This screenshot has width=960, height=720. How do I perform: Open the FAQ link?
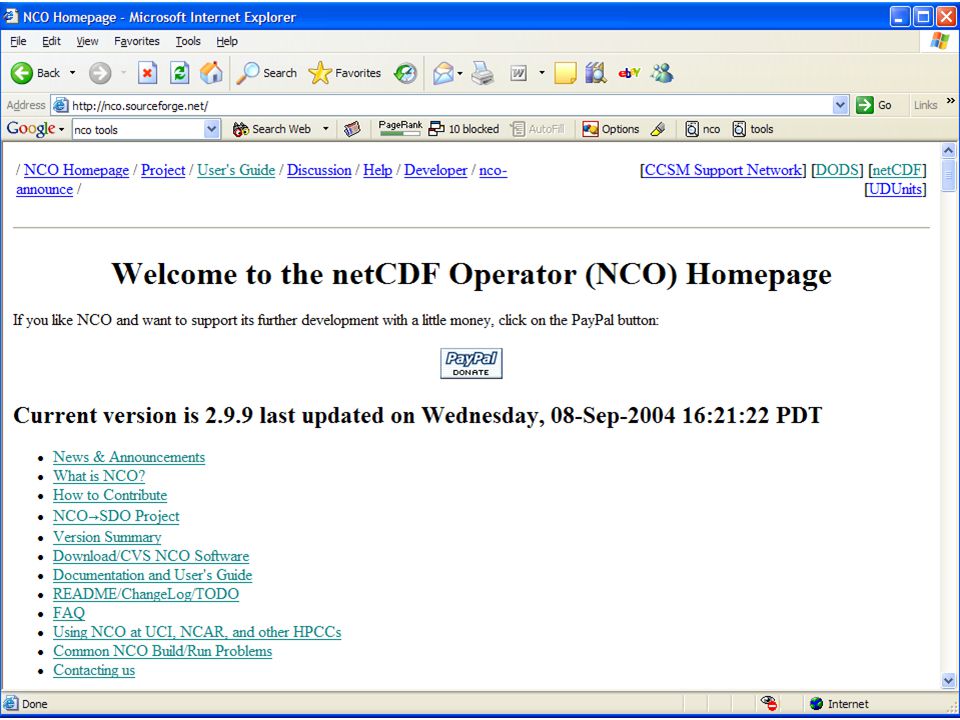tap(69, 613)
